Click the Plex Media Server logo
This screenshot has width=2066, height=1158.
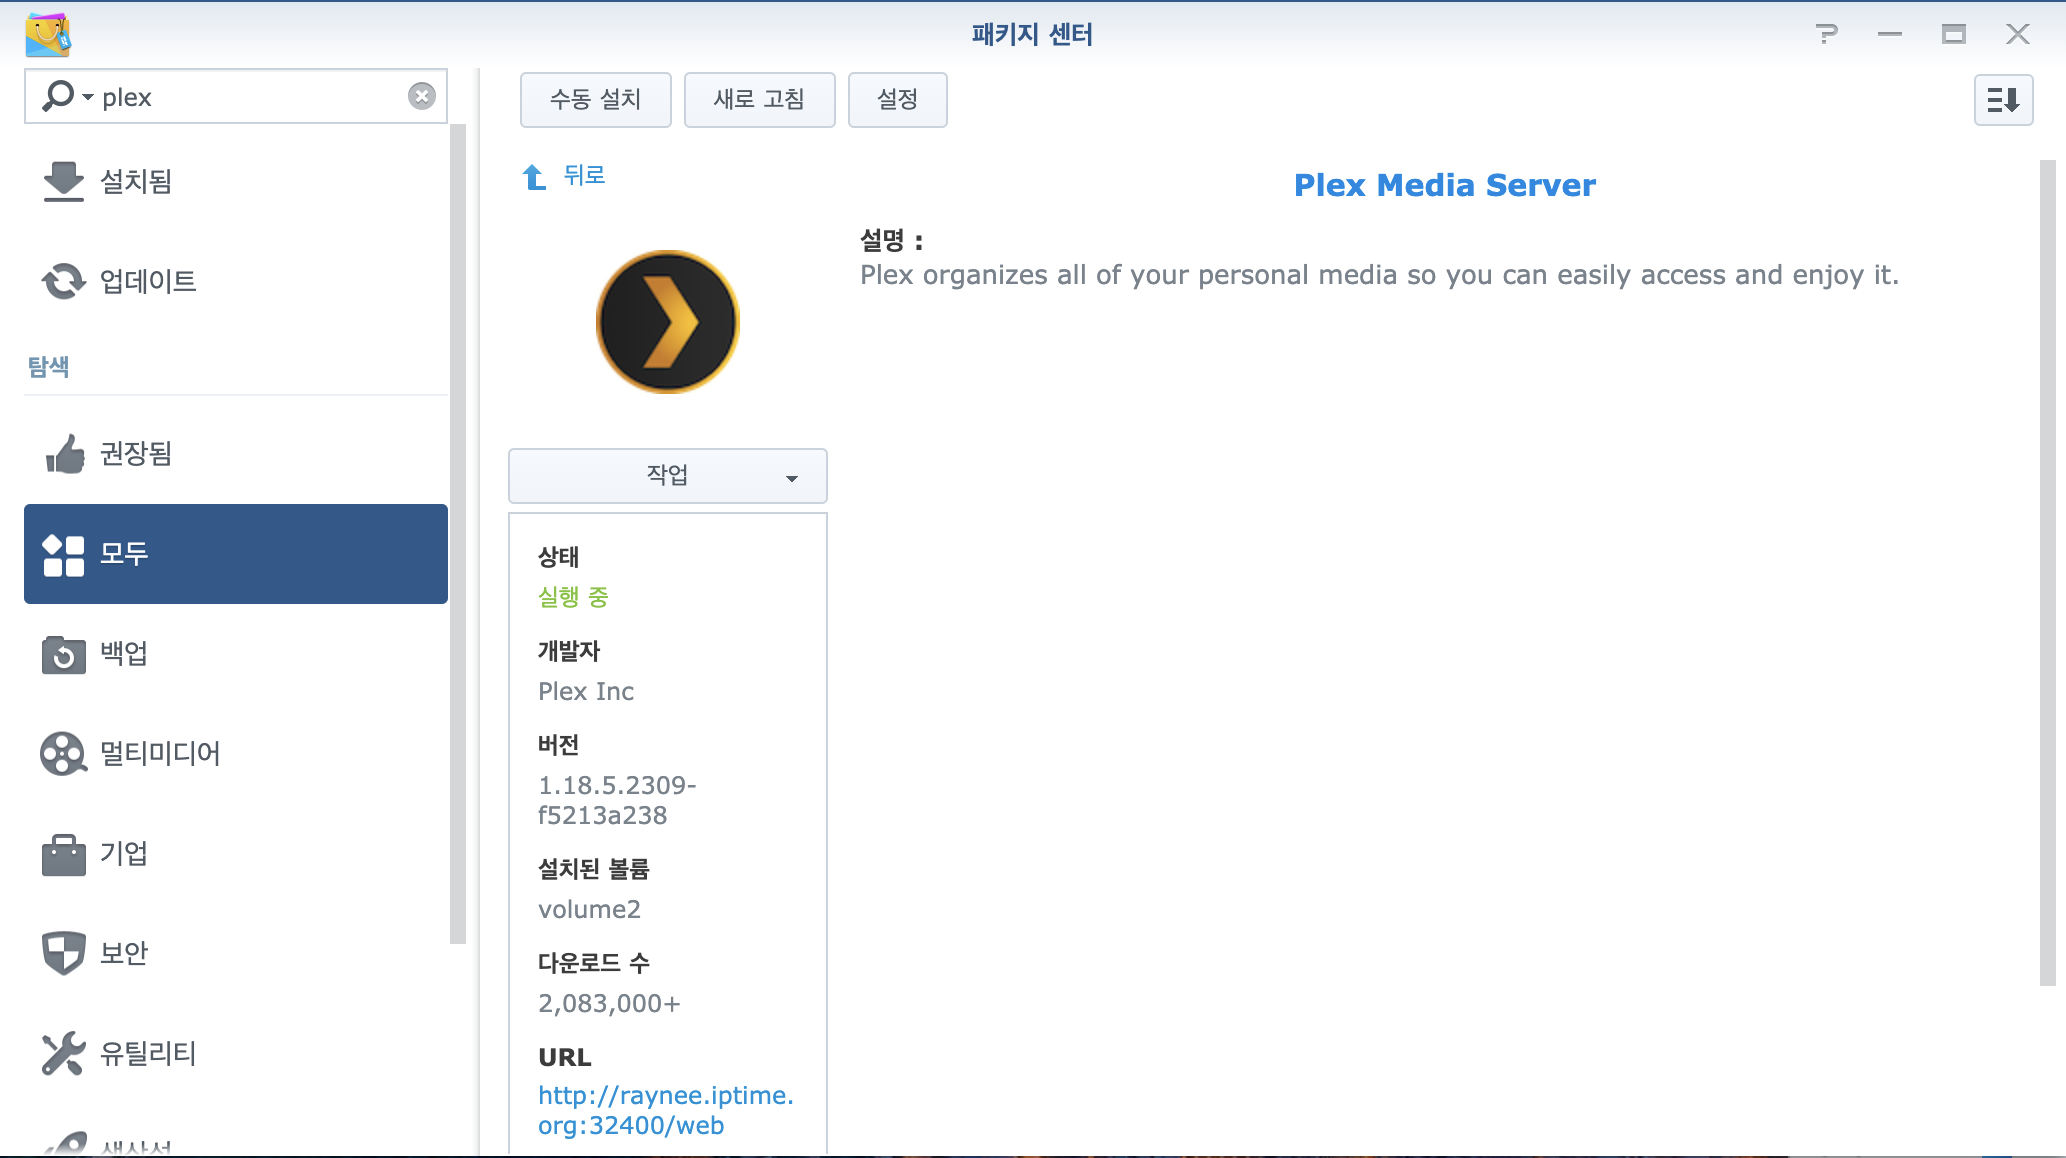tap(668, 322)
